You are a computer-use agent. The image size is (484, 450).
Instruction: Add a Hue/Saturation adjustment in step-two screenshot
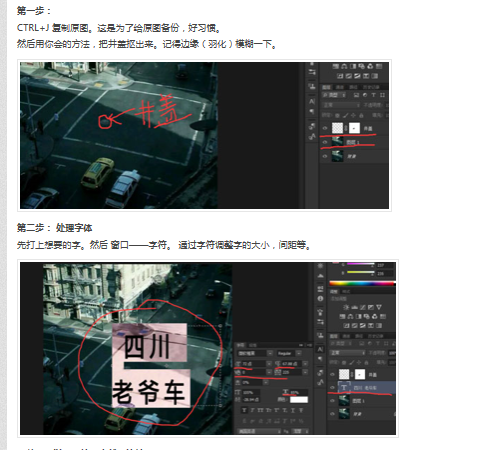[x=342, y=316]
